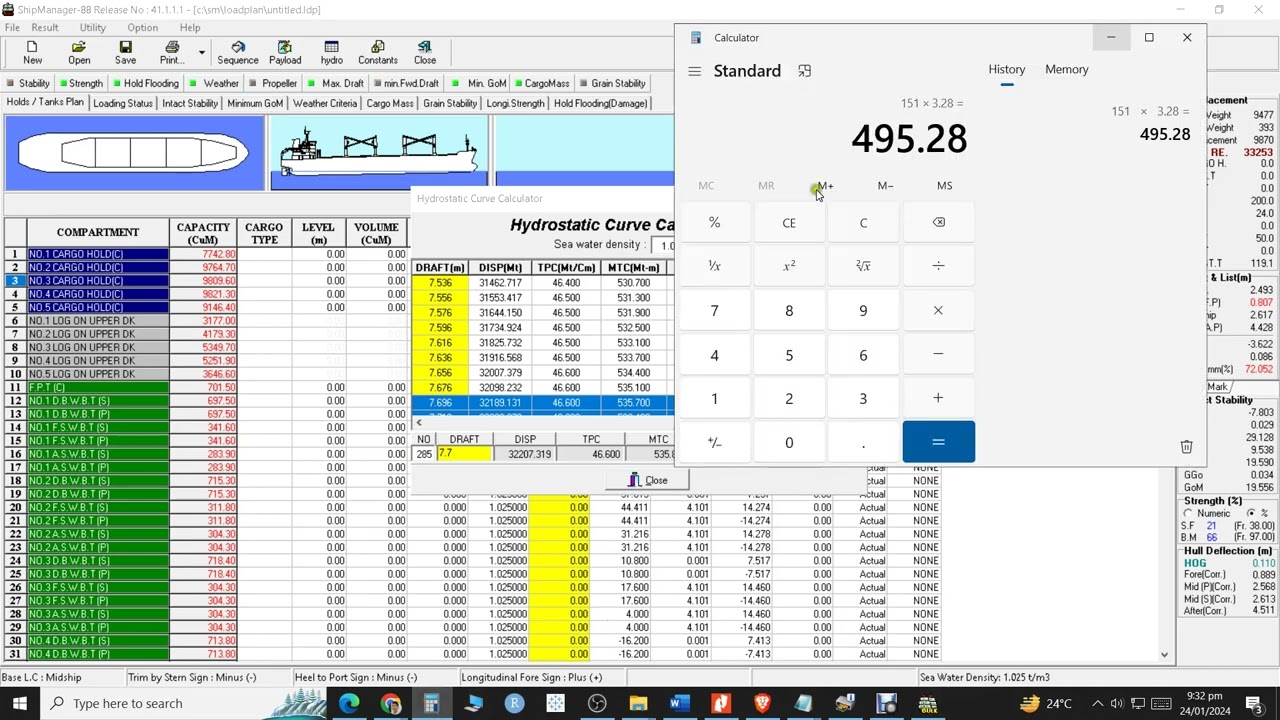This screenshot has width=1280, height=720.
Task: Click the Max. Draft status indicator
Action: pyautogui.click(x=336, y=83)
